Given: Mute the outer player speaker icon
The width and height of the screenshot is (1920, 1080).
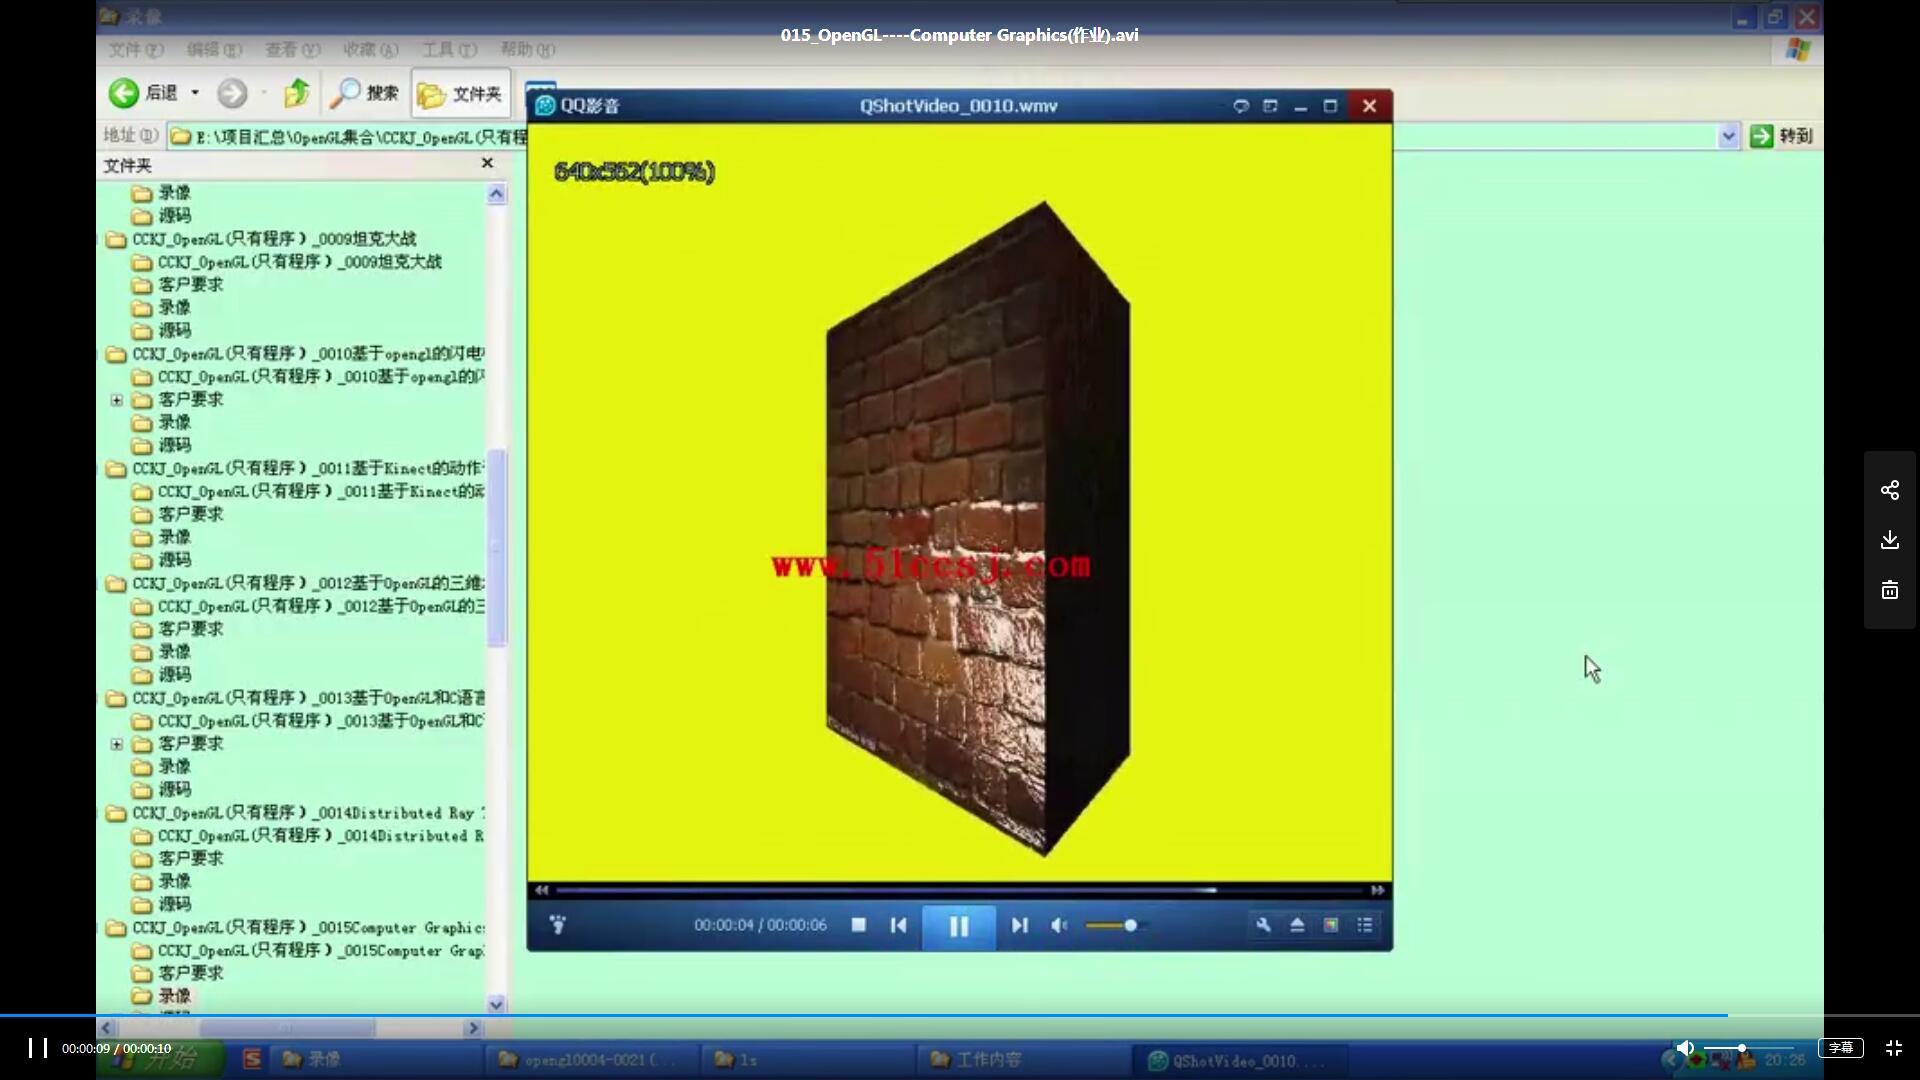Looking at the screenshot, I should pyautogui.click(x=1685, y=1048).
